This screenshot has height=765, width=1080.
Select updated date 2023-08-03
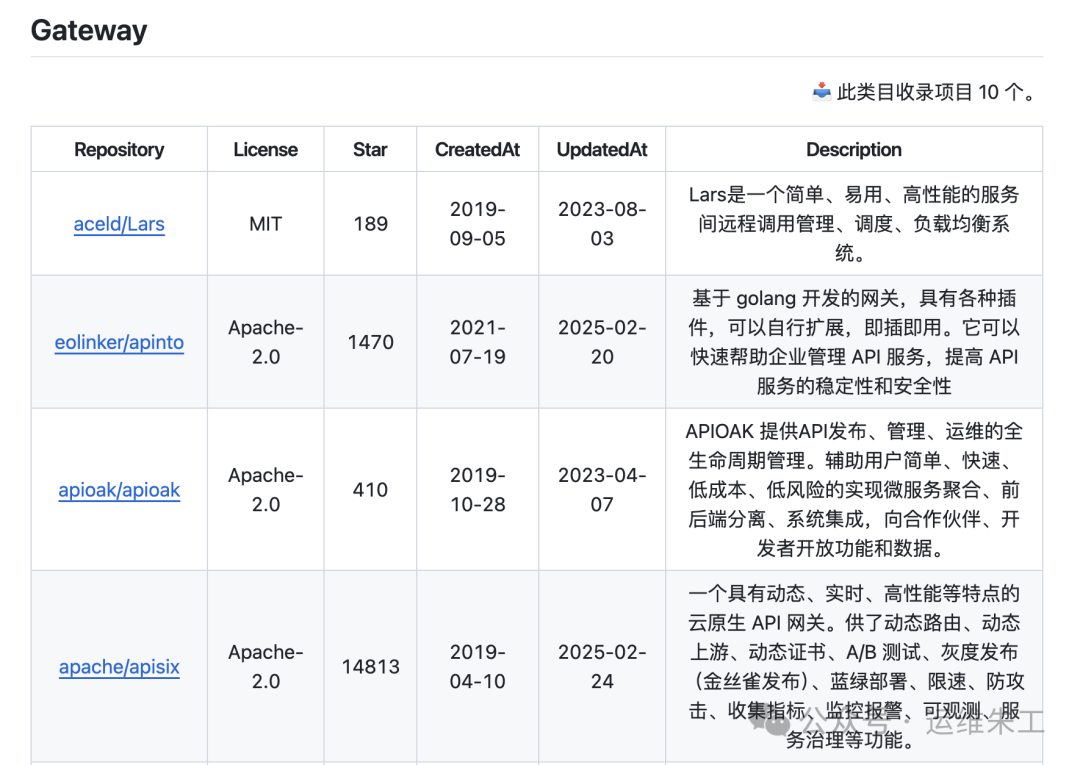602,224
